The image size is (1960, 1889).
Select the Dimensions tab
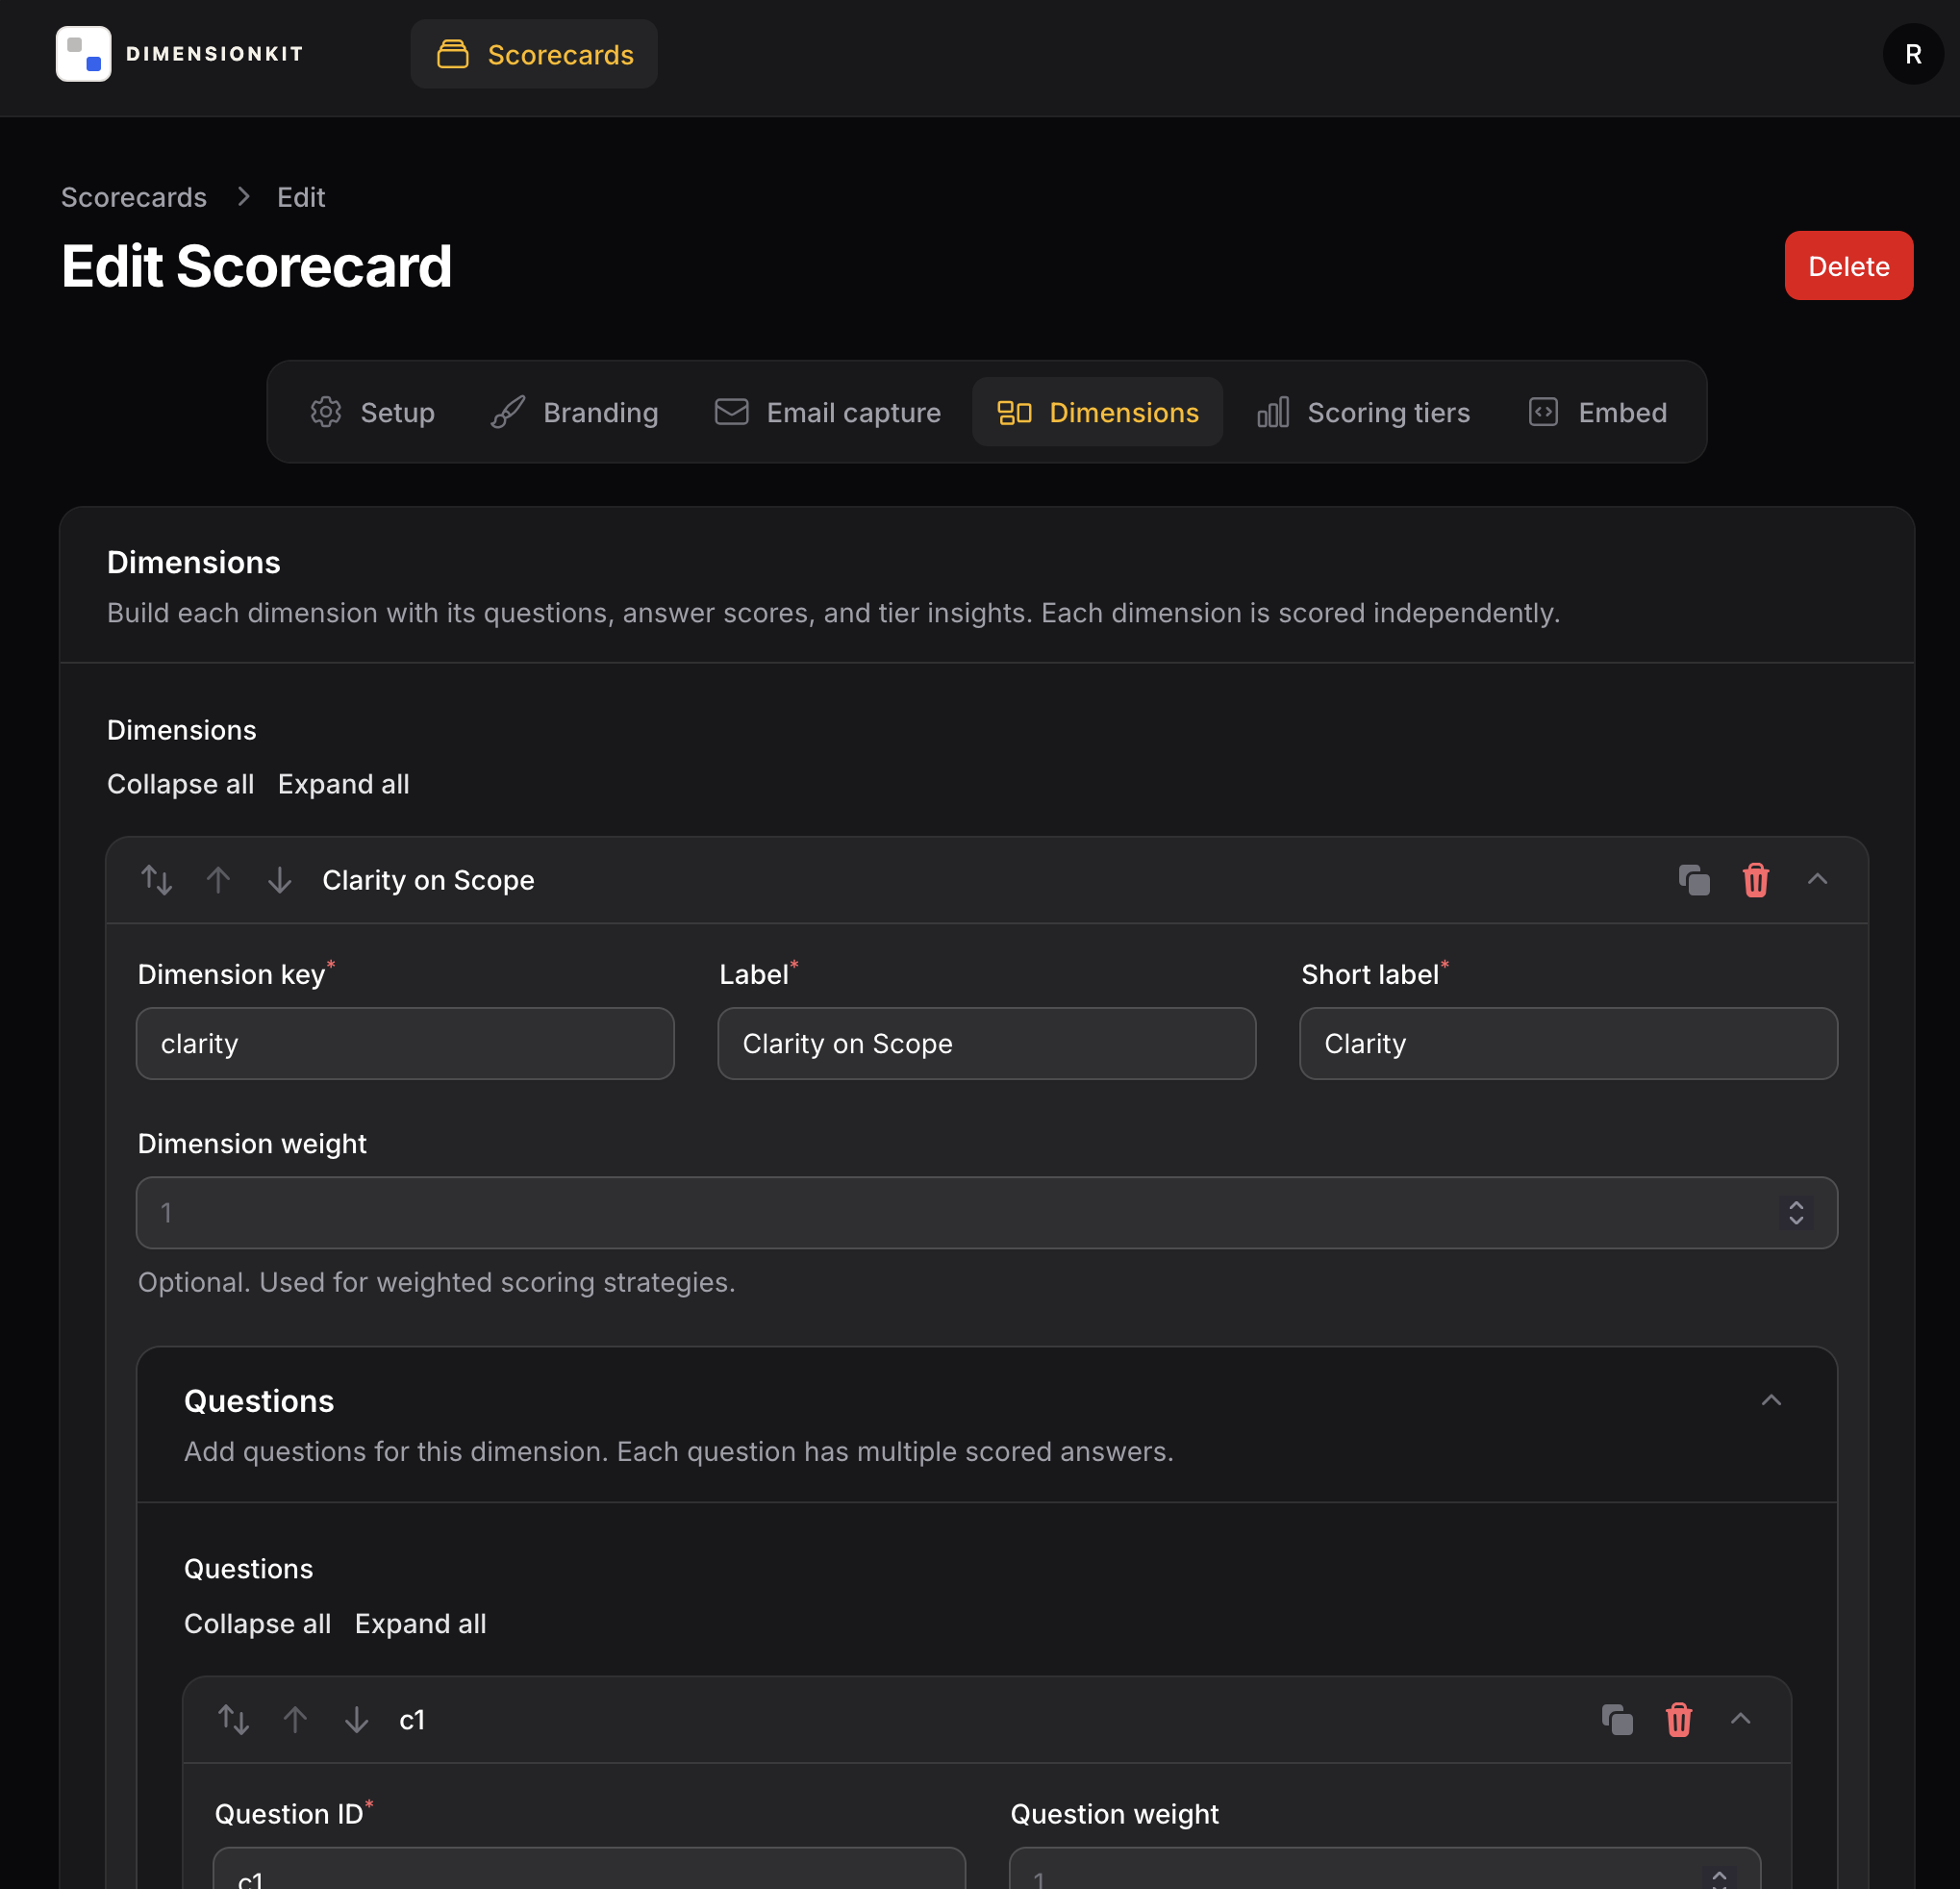[1097, 412]
